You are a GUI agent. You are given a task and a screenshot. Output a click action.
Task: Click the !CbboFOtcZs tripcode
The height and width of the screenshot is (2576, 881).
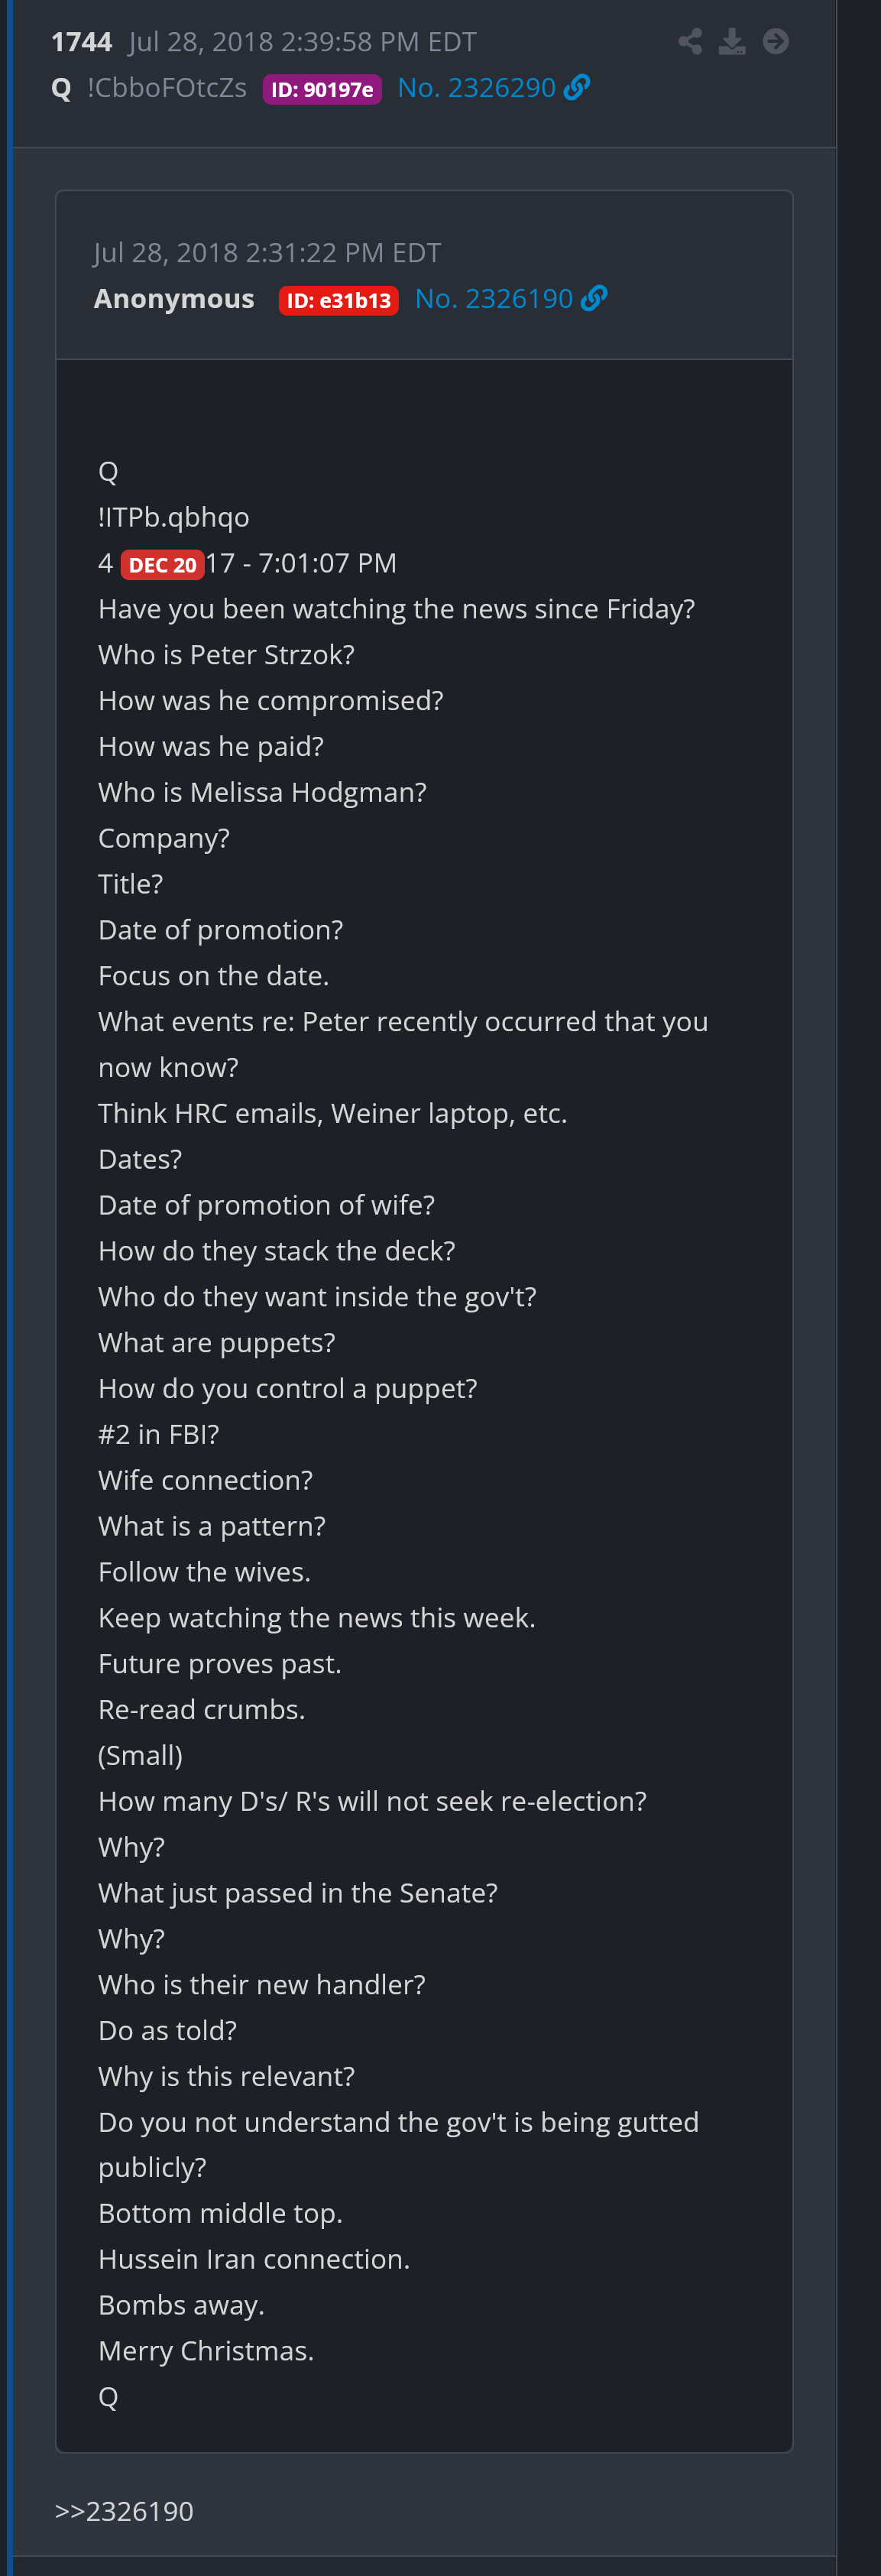coord(167,88)
